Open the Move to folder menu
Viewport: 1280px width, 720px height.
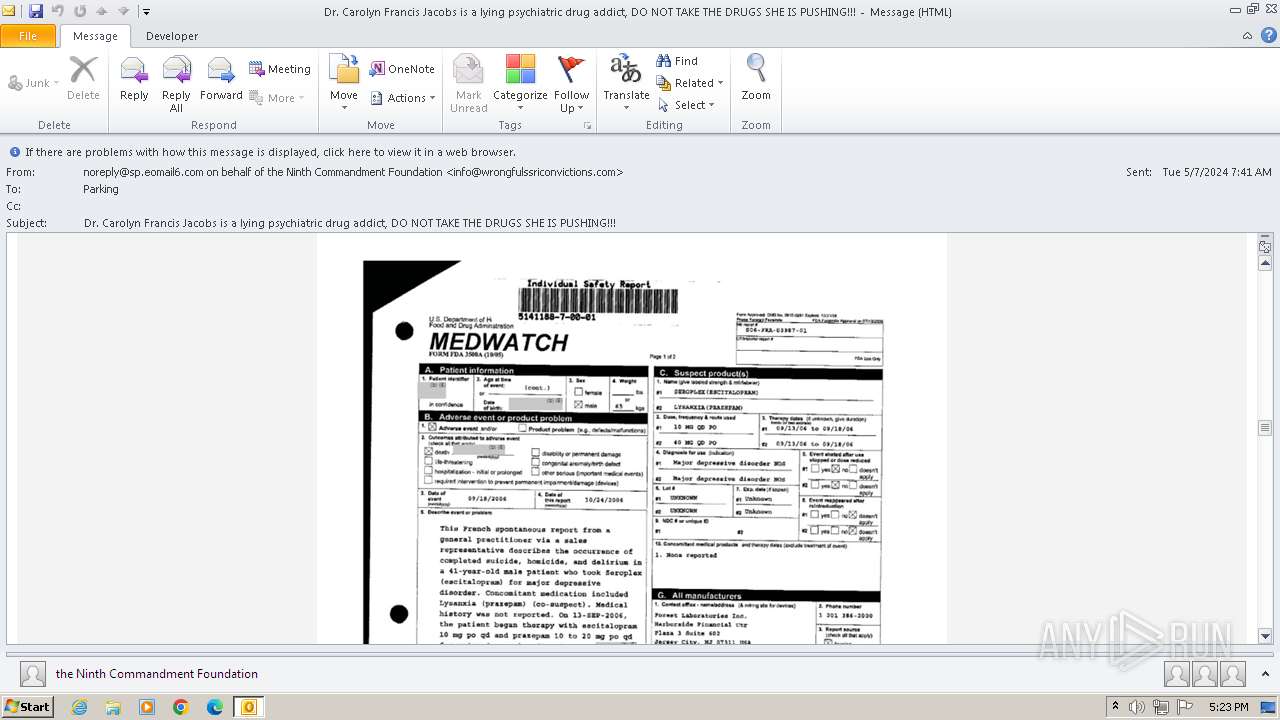point(344,84)
